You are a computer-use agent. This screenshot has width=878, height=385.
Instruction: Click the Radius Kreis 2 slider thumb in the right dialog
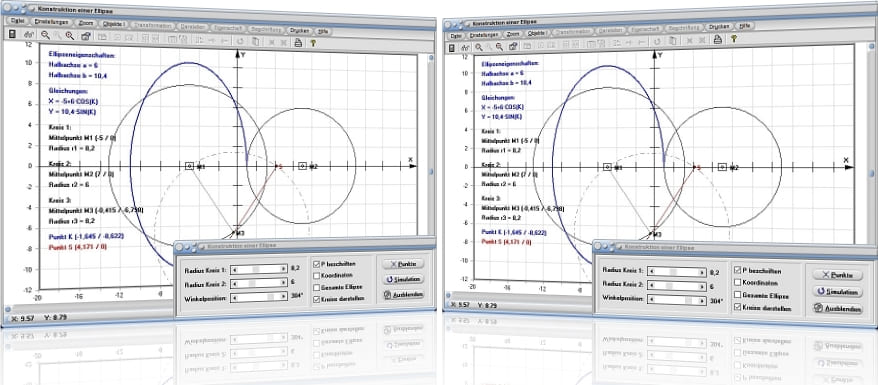pyautogui.click(x=669, y=285)
